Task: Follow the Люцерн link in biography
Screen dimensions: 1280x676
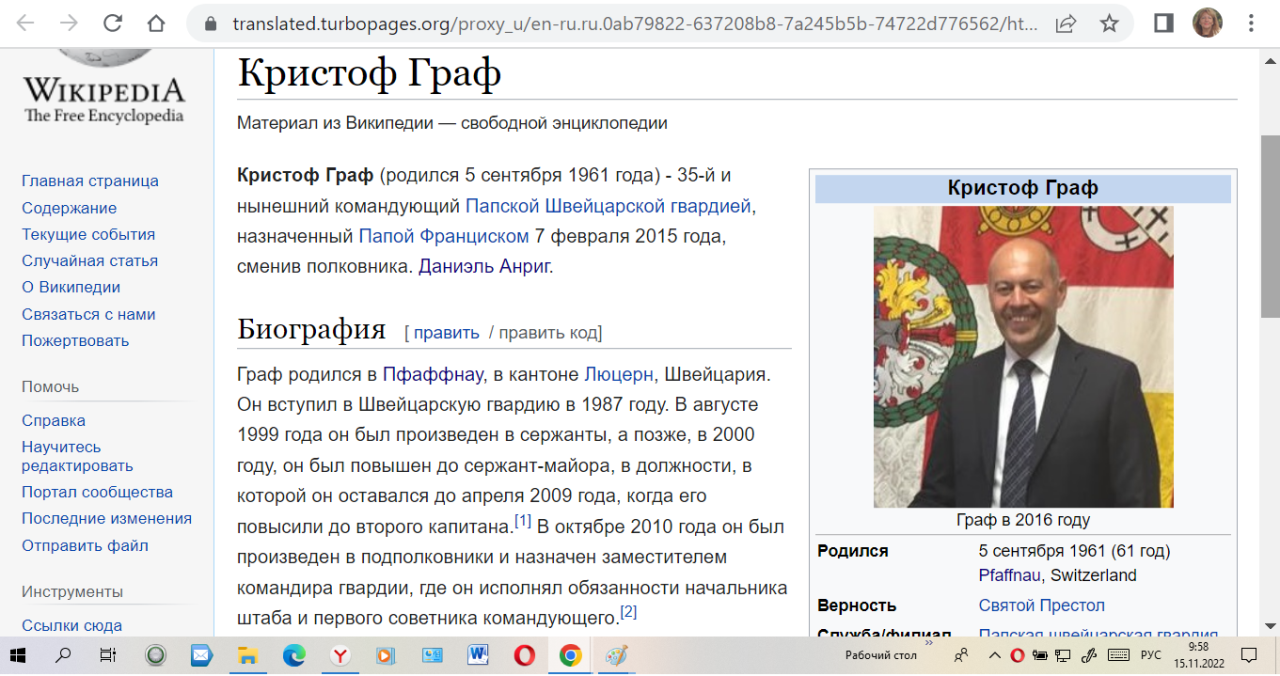Action: [619, 375]
